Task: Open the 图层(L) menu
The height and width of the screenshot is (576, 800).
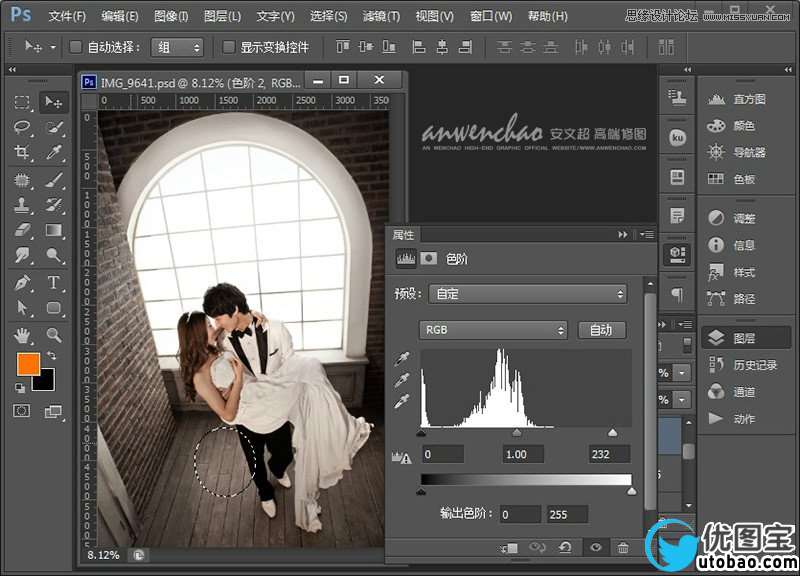Action: 222,16
